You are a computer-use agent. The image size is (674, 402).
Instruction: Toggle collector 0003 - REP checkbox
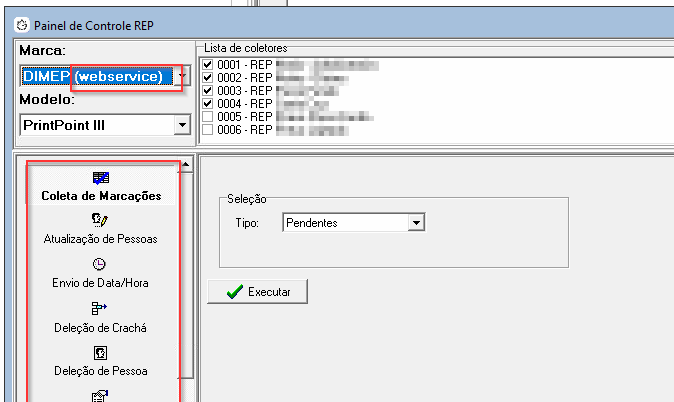click(x=208, y=90)
